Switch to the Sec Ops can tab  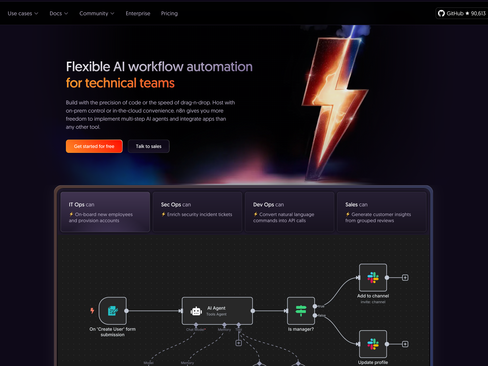pyautogui.click(x=197, y=212)
